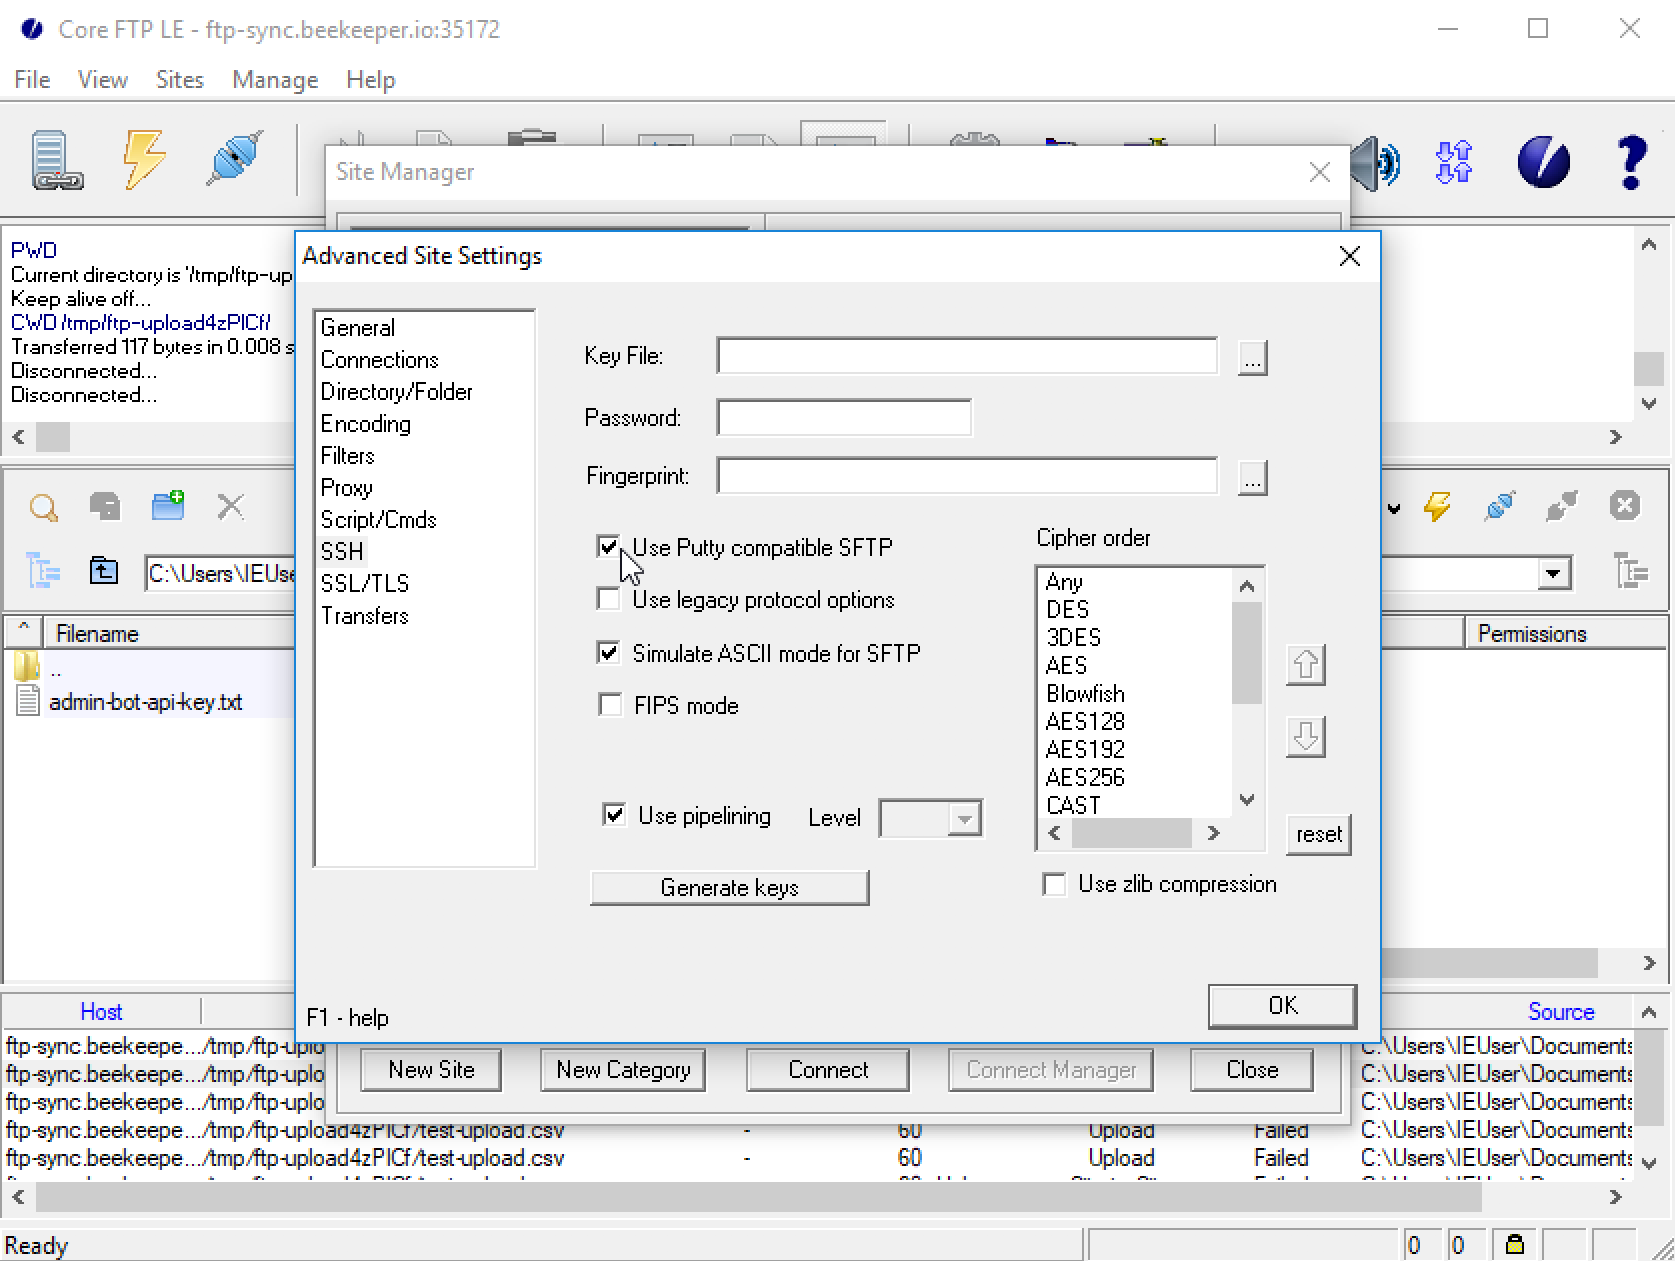
Task: Click the remote pane lightning quick-connect icon
Action: click(1437, 506)
